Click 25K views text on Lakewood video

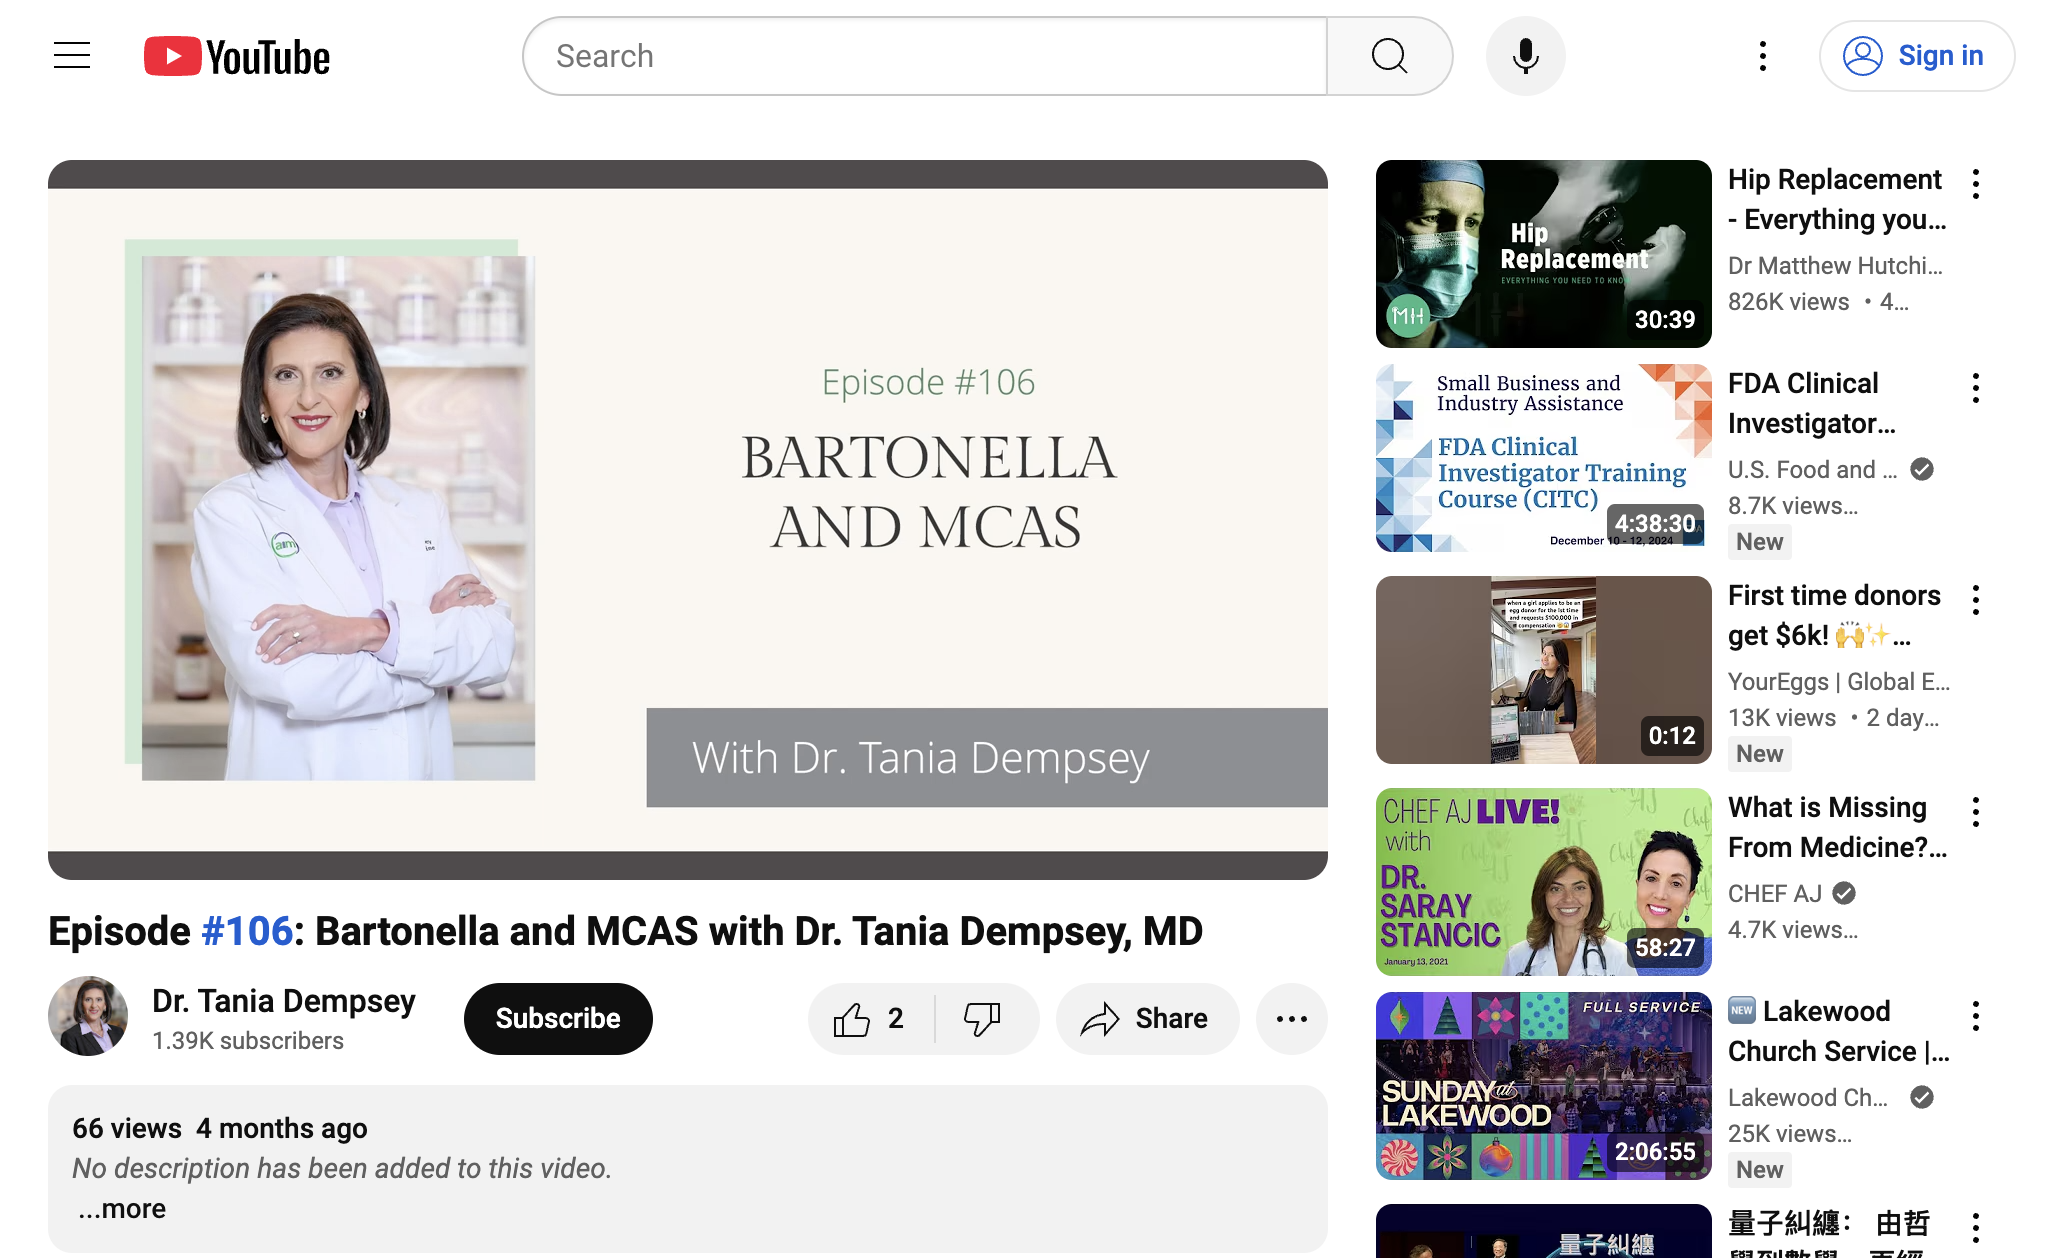point(1790,1134)
